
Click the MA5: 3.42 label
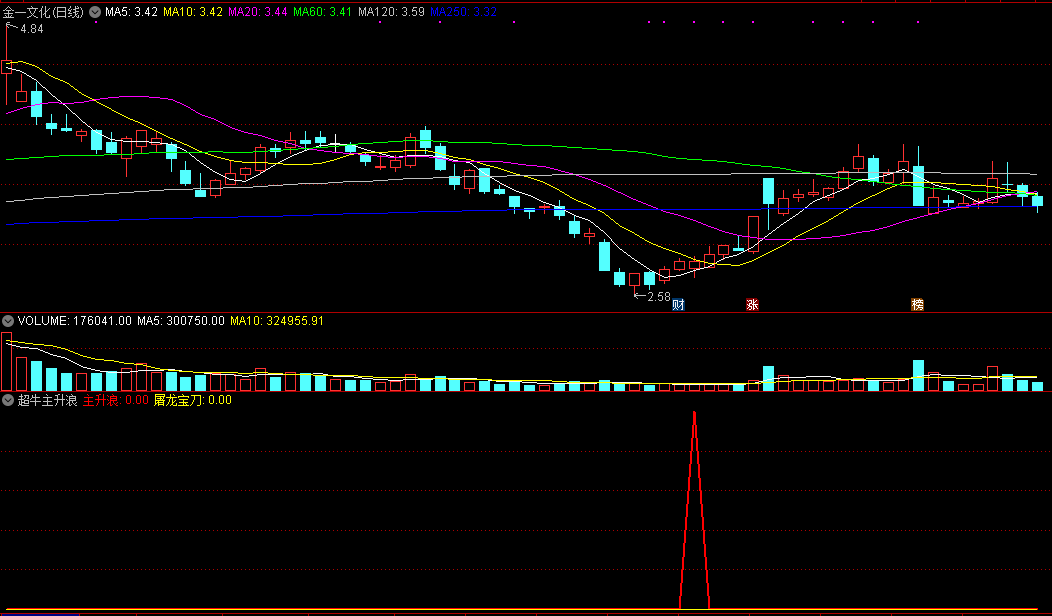click(132, 12)
